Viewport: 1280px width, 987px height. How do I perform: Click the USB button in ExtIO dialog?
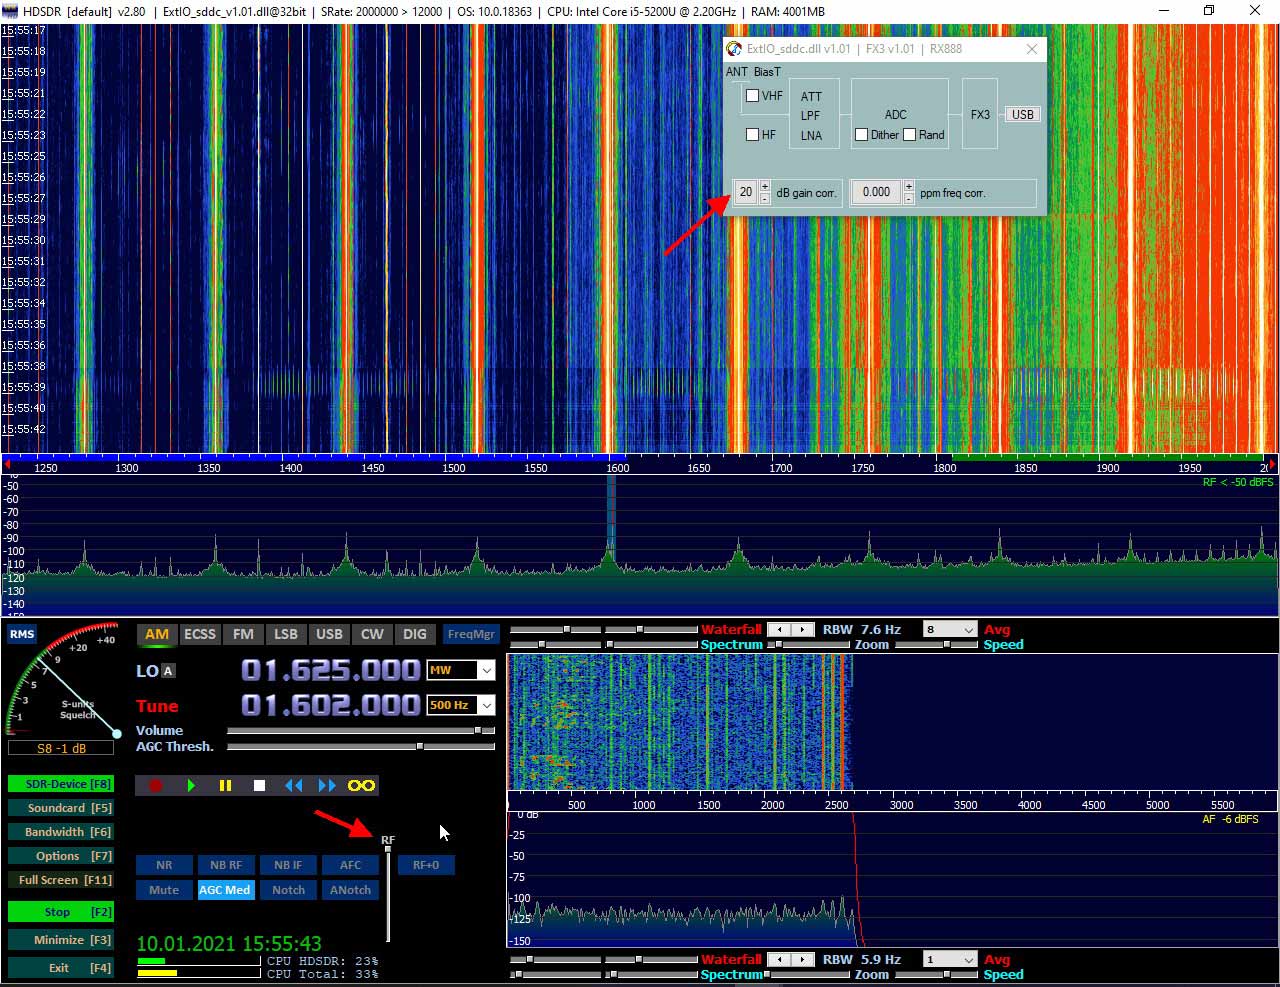pyautogui.click(x=1022, y=115)
